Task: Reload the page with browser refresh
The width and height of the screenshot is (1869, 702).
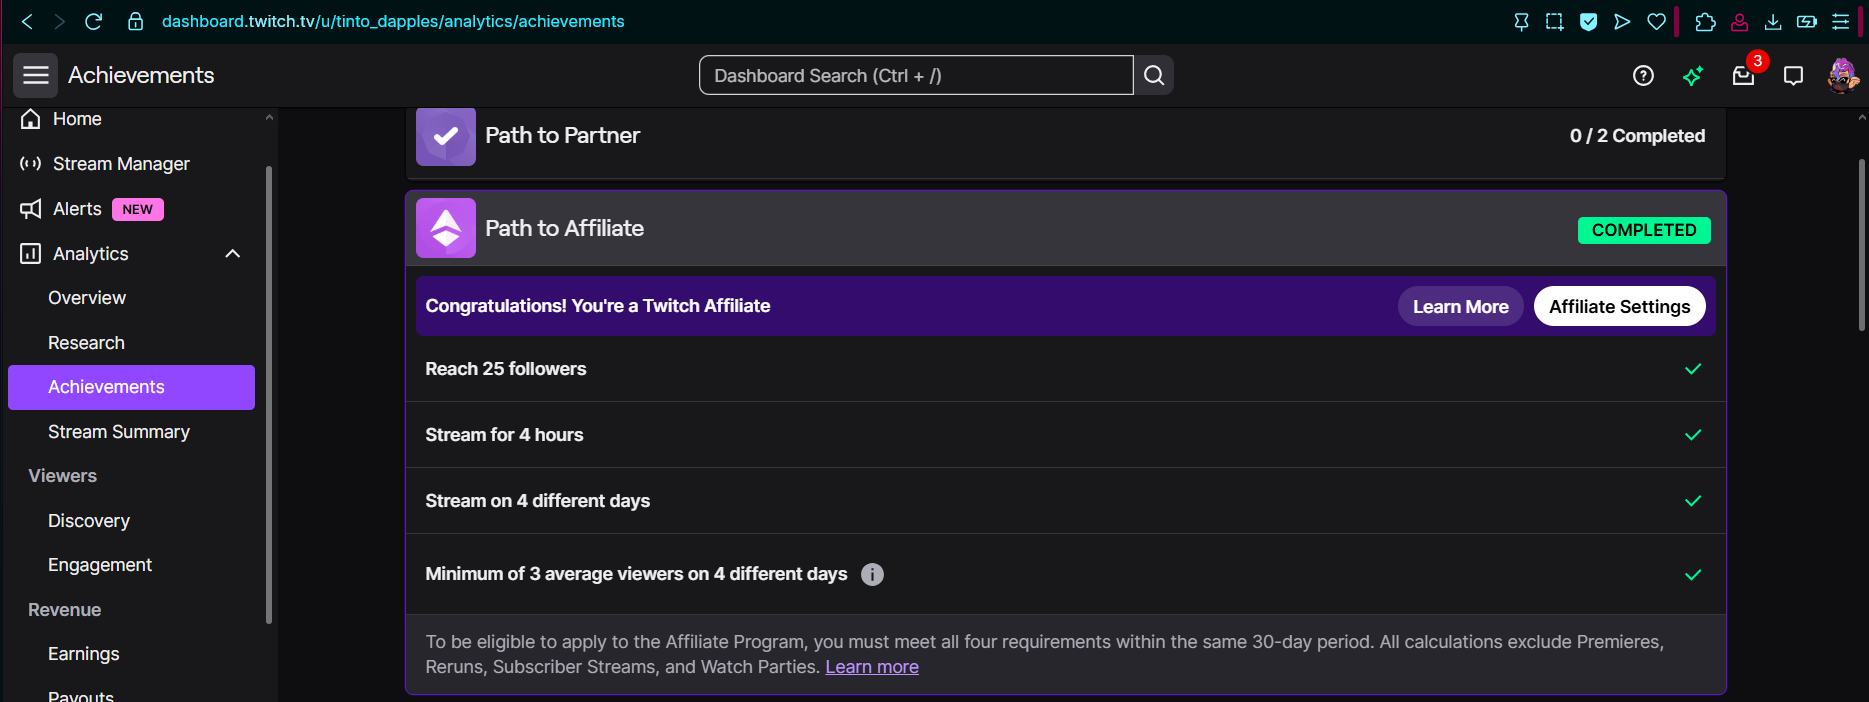Action: pos(94,21)
